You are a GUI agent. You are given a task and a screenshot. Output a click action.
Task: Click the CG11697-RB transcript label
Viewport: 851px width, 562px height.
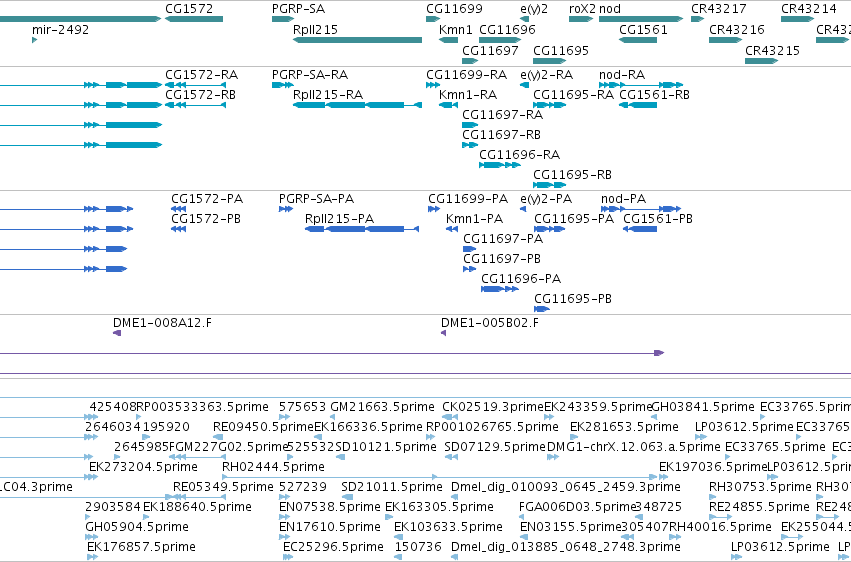(501, 135)
